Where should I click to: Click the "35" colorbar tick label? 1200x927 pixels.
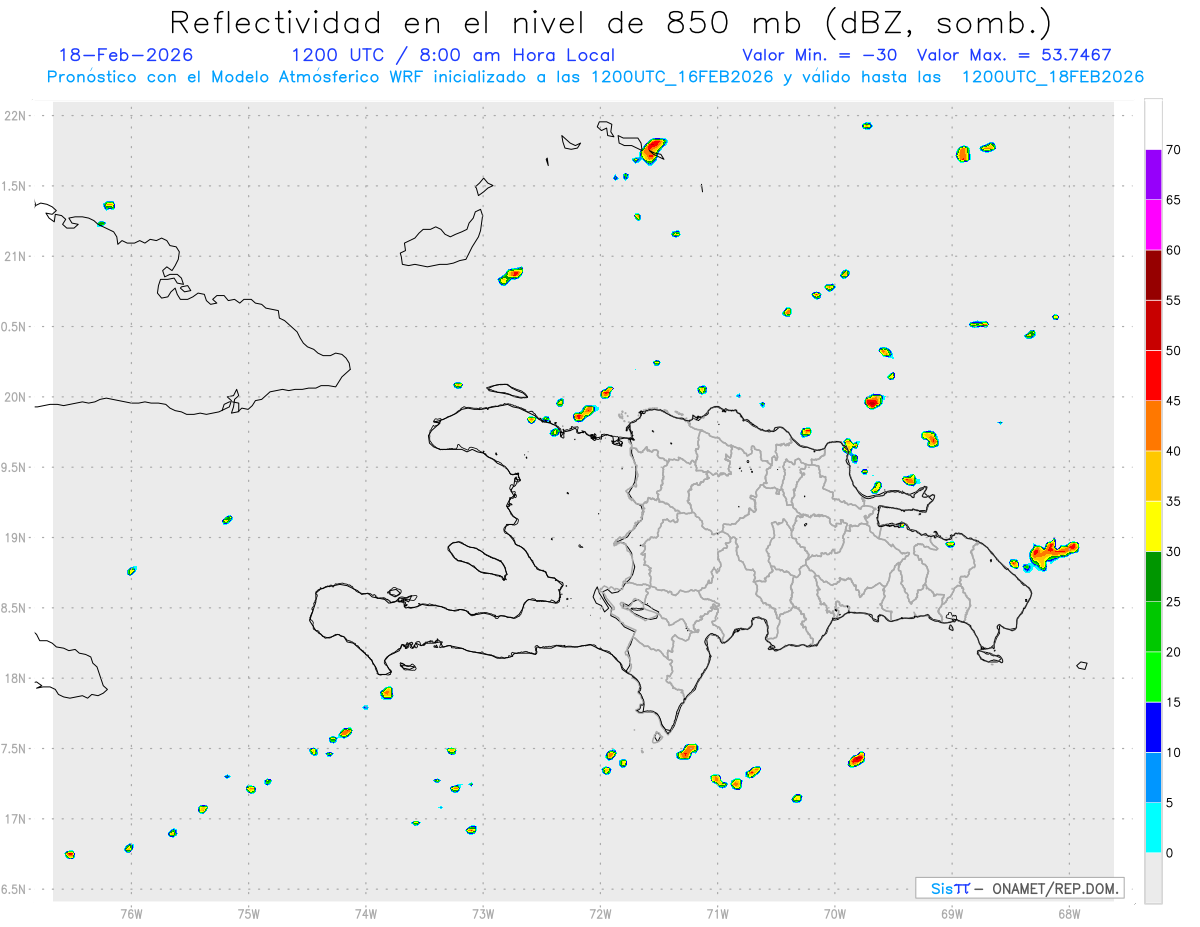click(x=1173, y=501)
